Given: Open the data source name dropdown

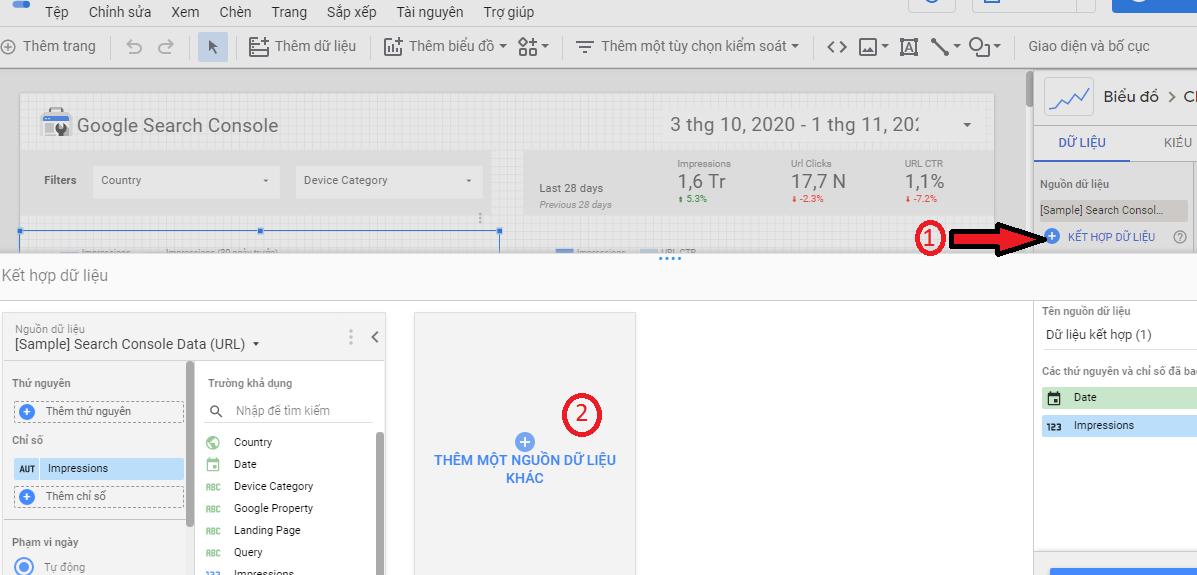Looking at the screenshot, I should (137, 344).
